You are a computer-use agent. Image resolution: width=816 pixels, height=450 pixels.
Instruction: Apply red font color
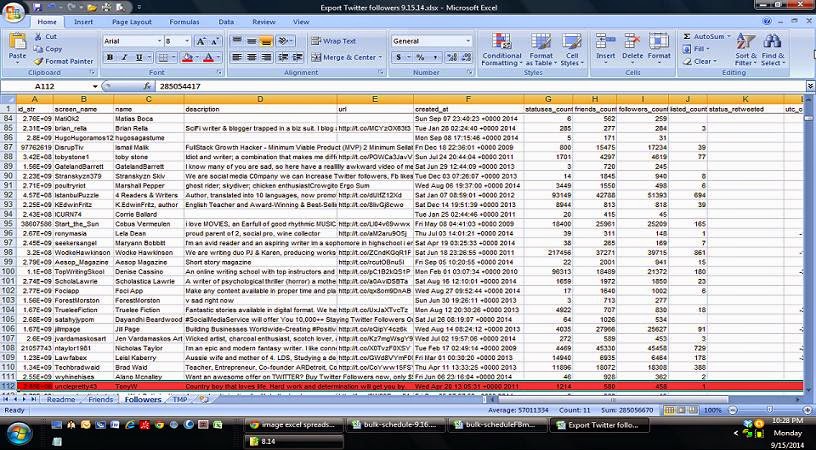[x=209, y=58]
